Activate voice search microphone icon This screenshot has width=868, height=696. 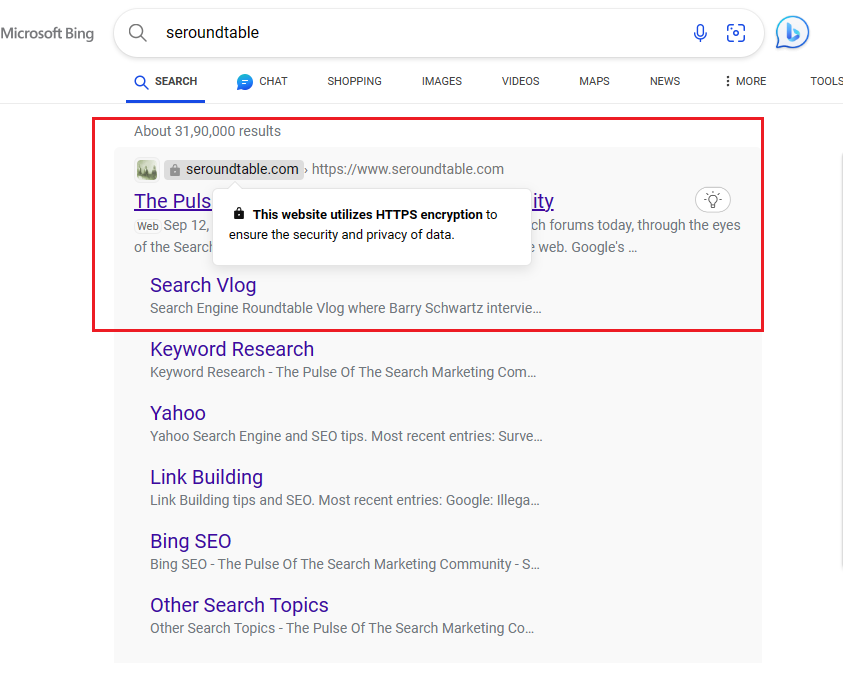[x=700, y=33]
